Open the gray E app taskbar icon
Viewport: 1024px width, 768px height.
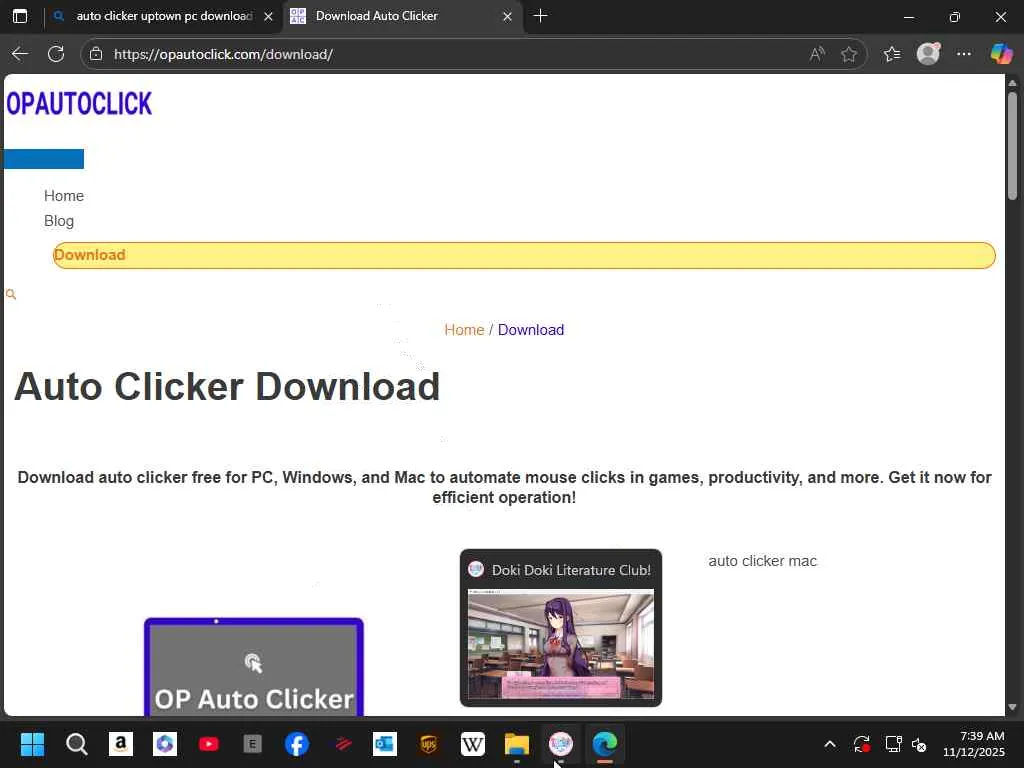pos(253,744)
